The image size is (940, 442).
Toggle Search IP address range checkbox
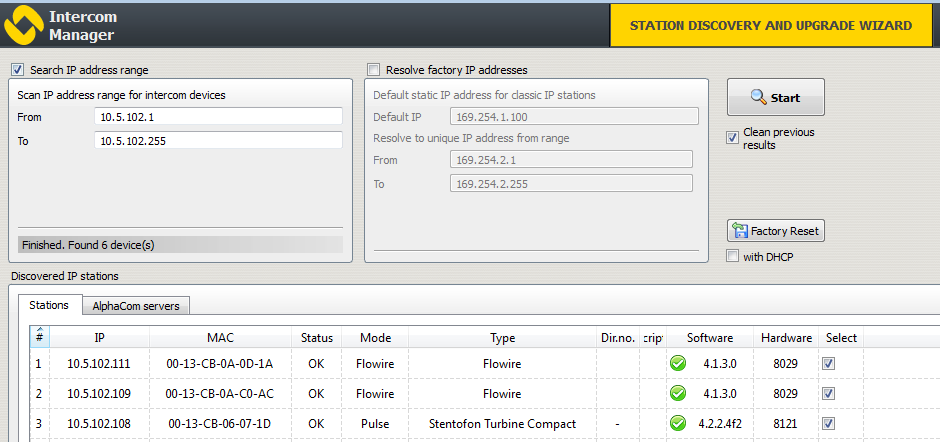17,70
